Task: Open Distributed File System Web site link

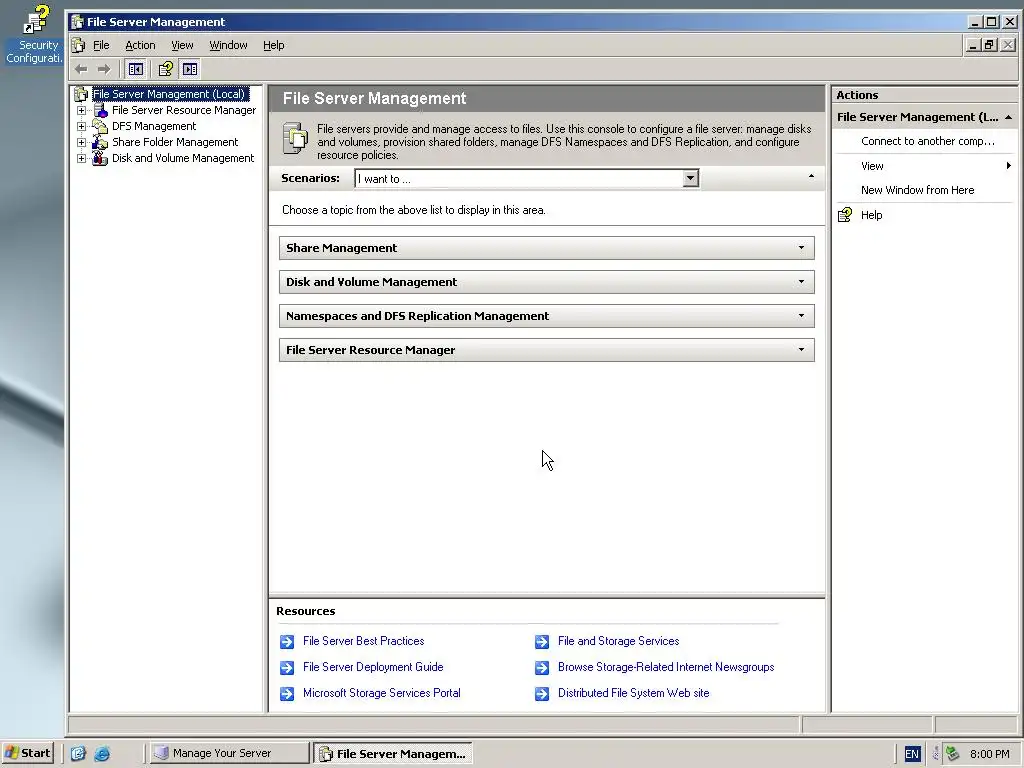Action: click(633, 693)
